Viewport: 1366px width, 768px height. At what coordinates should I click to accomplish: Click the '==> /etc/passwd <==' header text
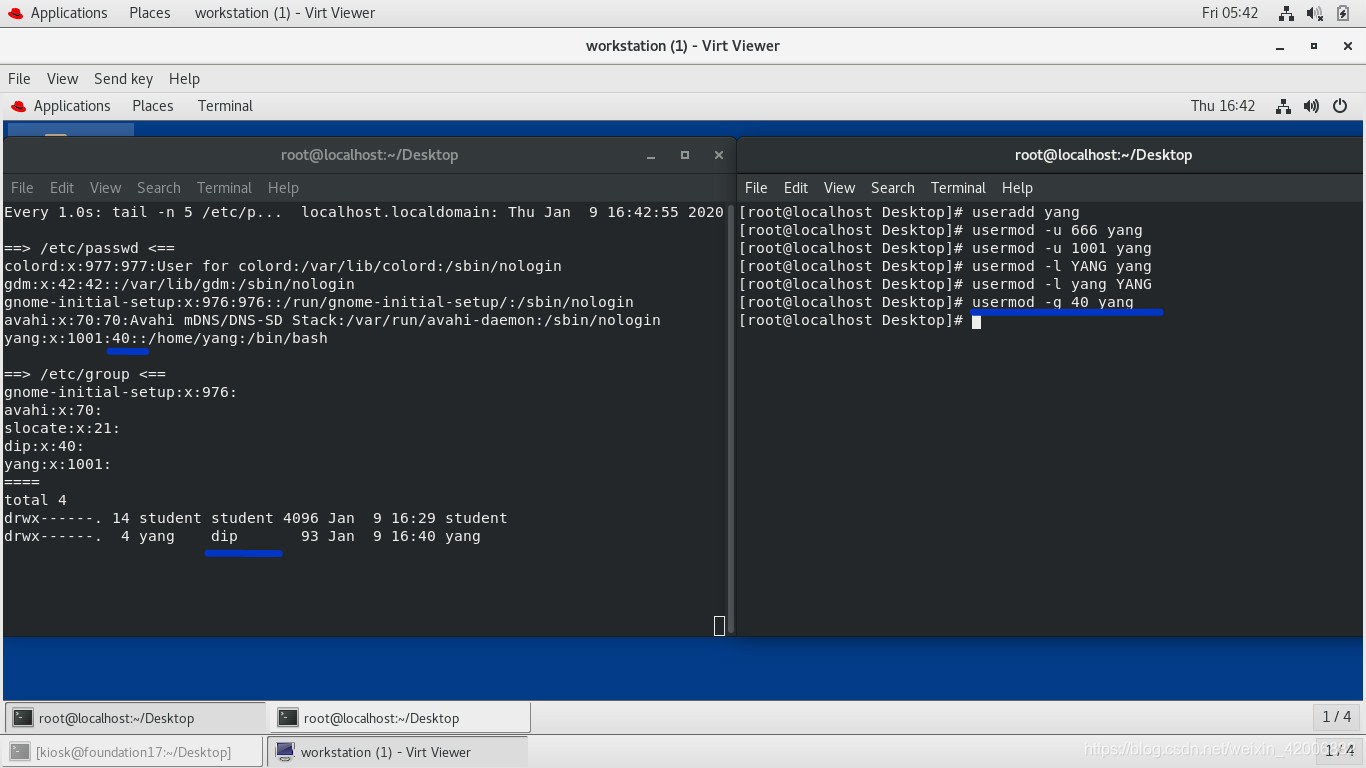[x=89, y=248]
